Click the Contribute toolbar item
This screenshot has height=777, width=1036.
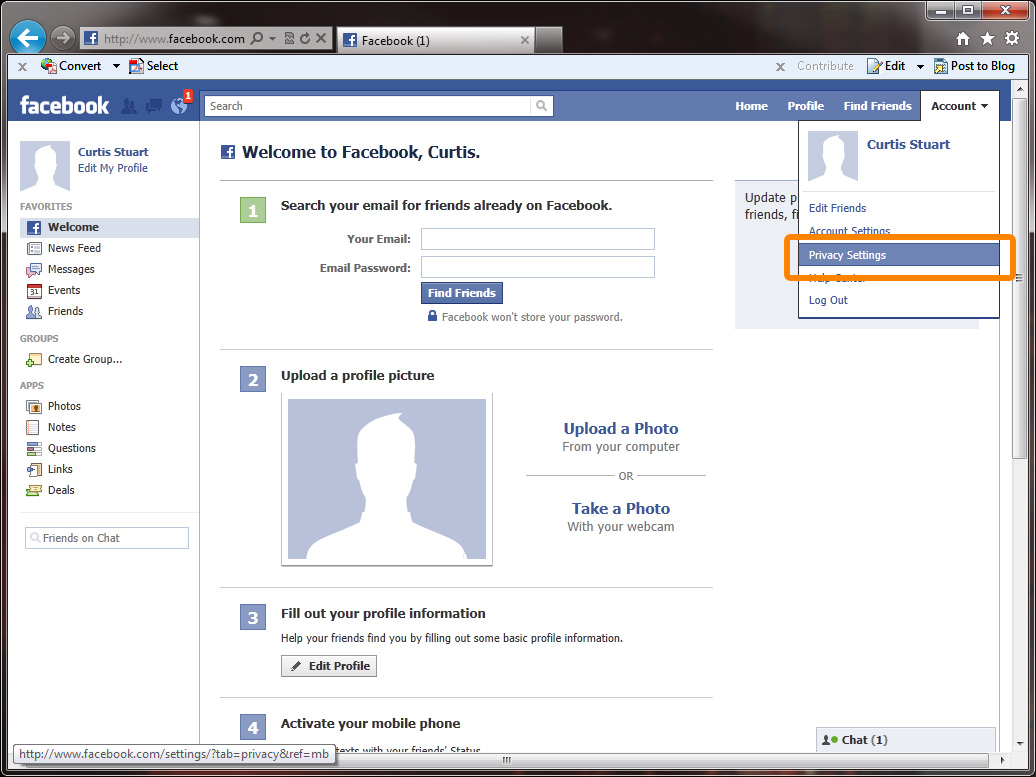tap(825, 65)
